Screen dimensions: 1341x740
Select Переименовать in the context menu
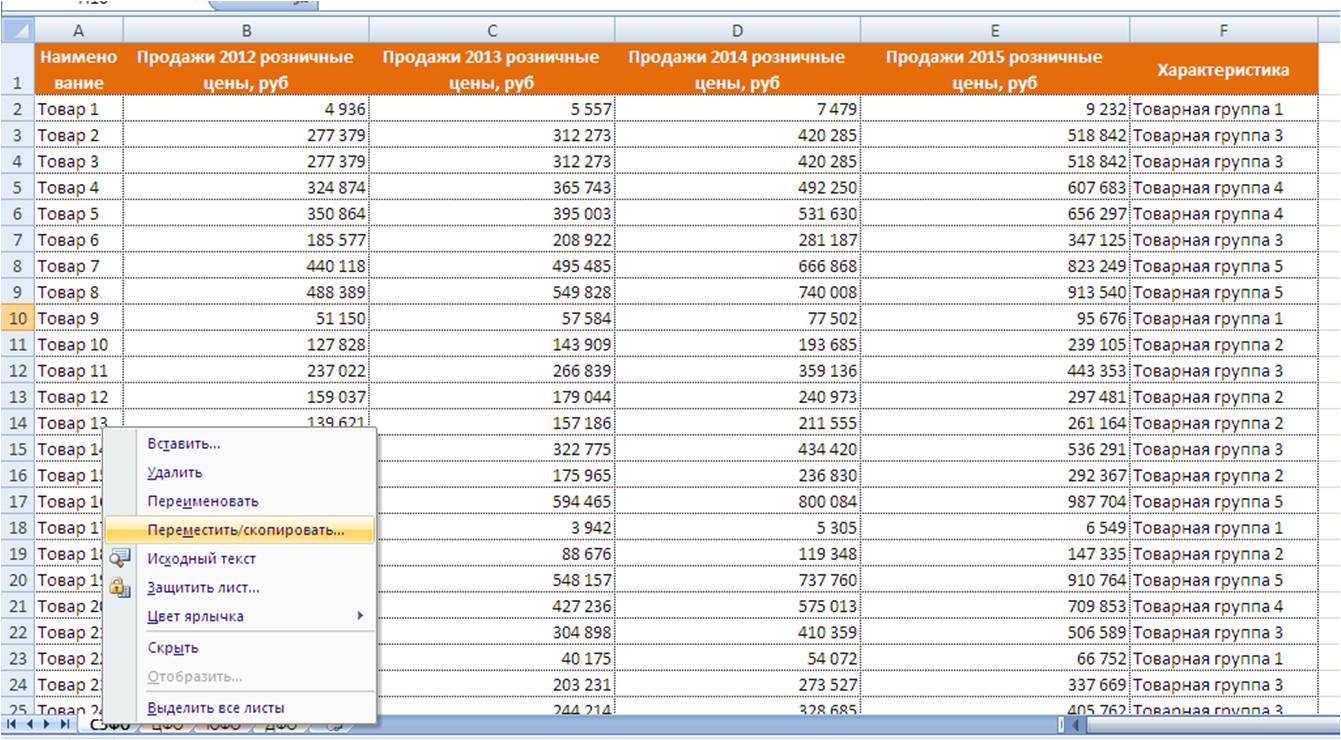203,501
